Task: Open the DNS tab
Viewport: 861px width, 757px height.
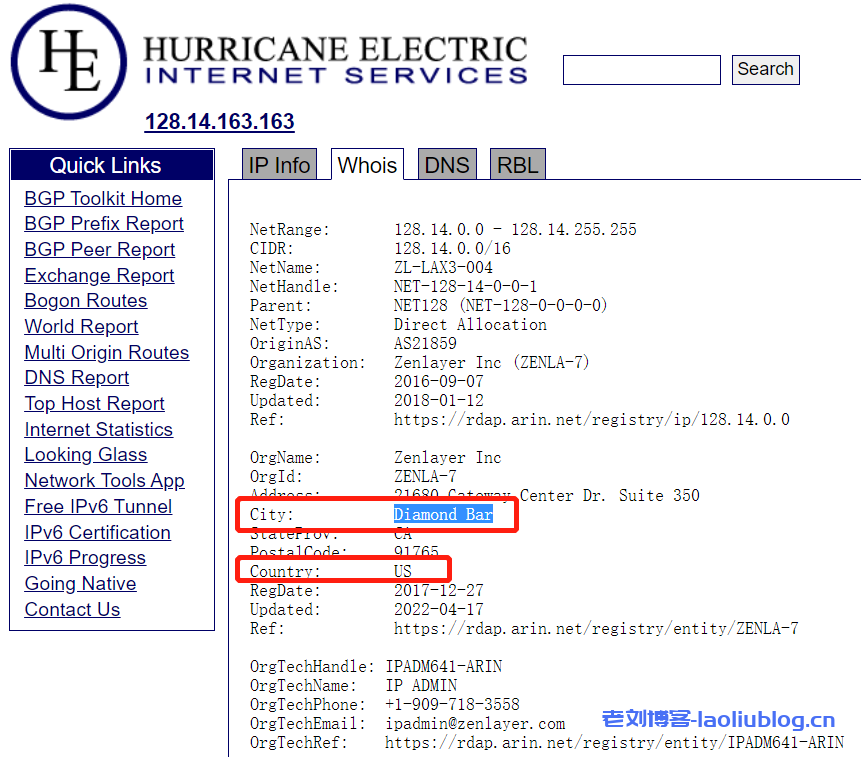Action: tap(447, 166)
